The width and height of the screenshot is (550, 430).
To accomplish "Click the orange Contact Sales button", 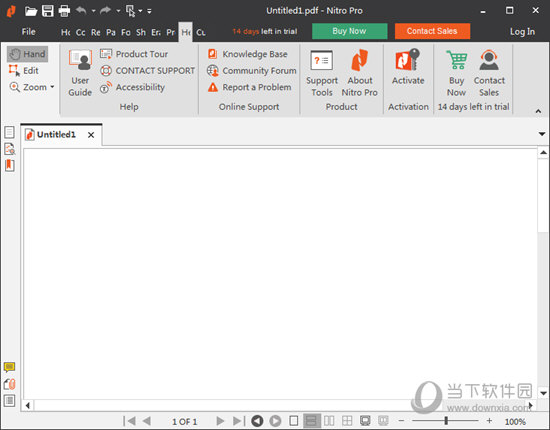I will pyautogui.click(x=432, y=31).
